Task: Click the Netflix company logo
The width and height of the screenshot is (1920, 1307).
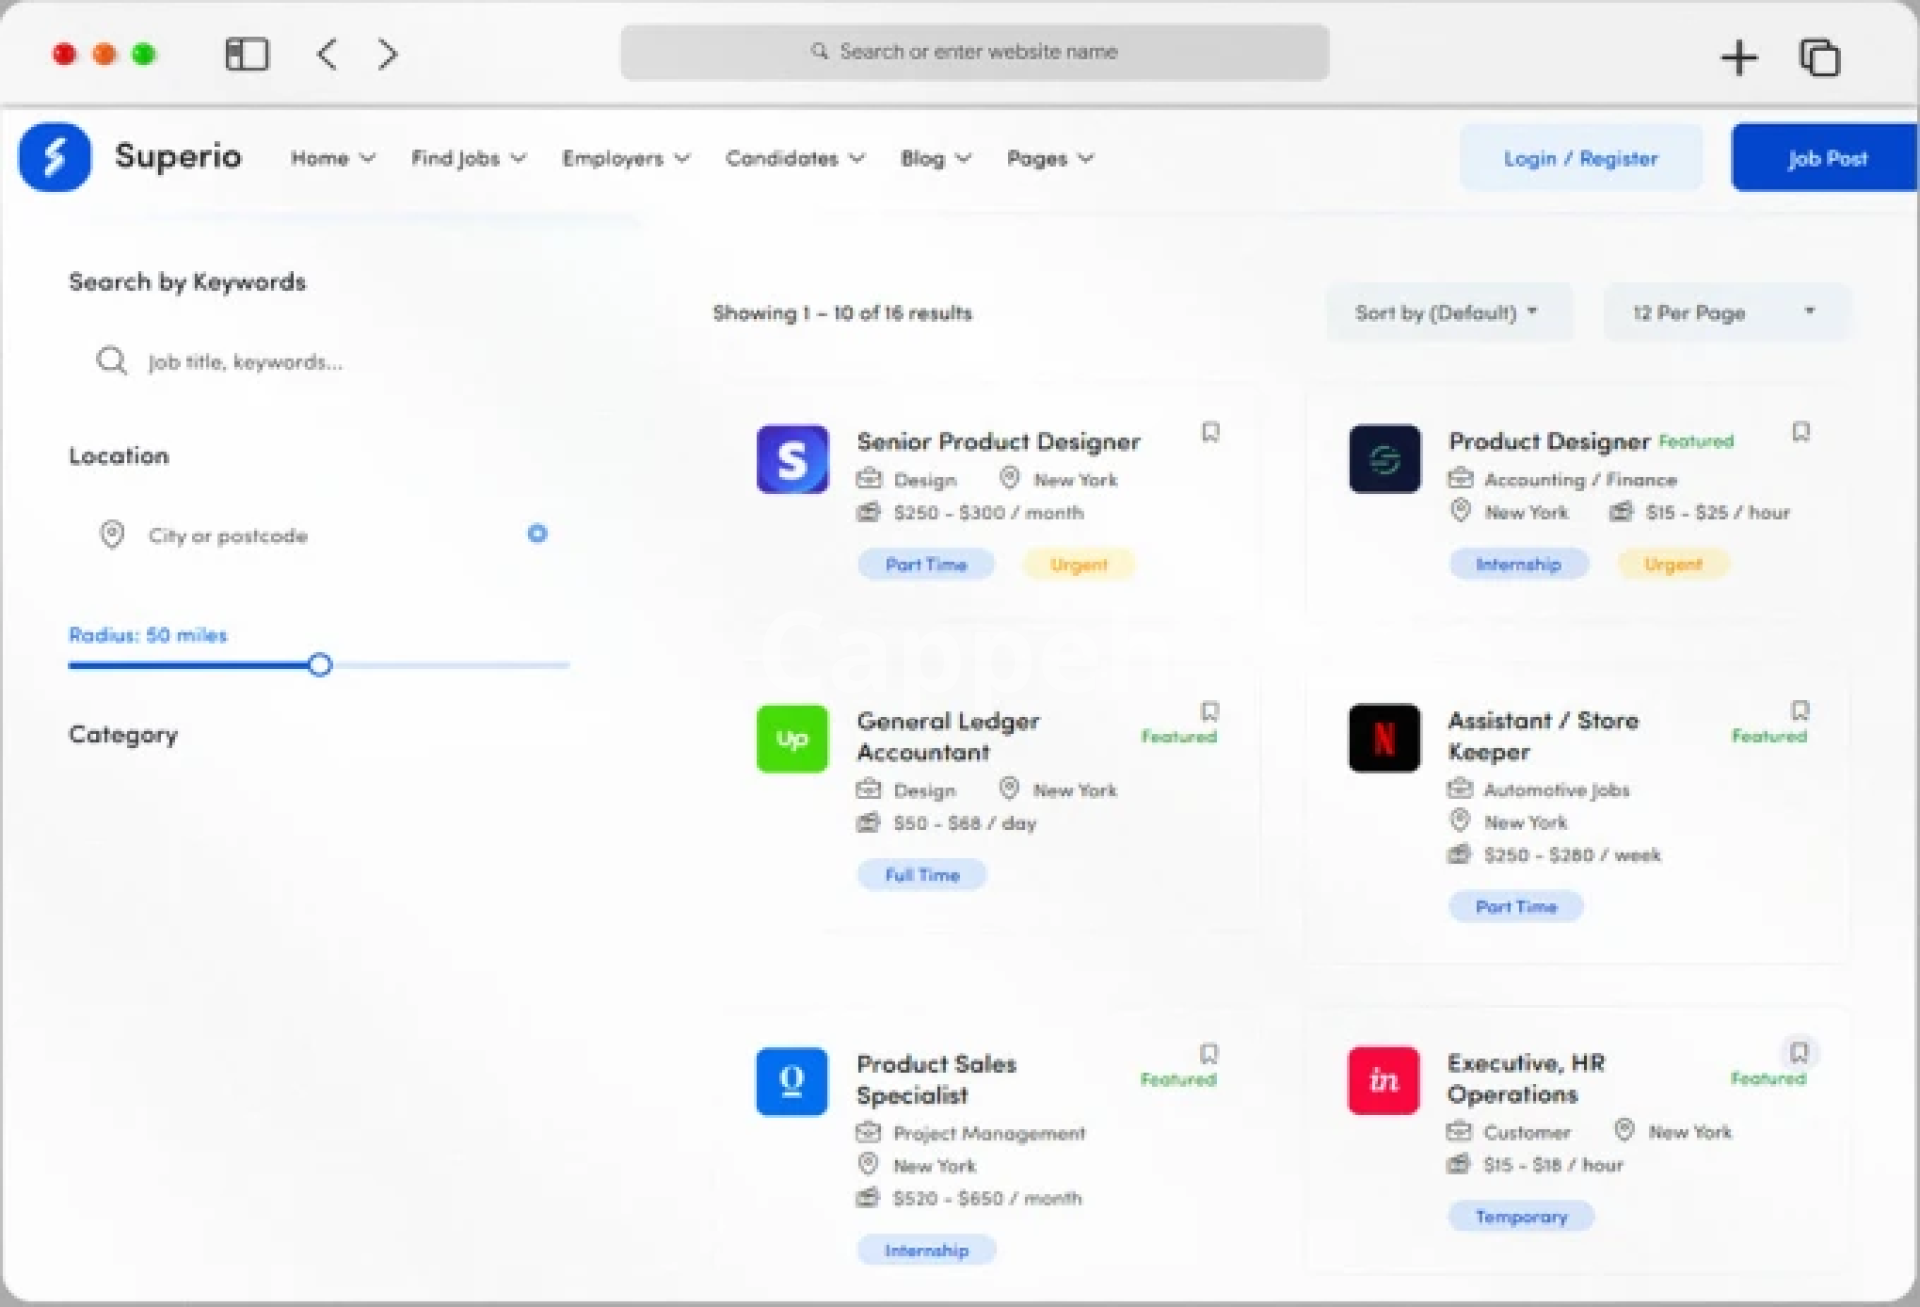Action: 1384,738
